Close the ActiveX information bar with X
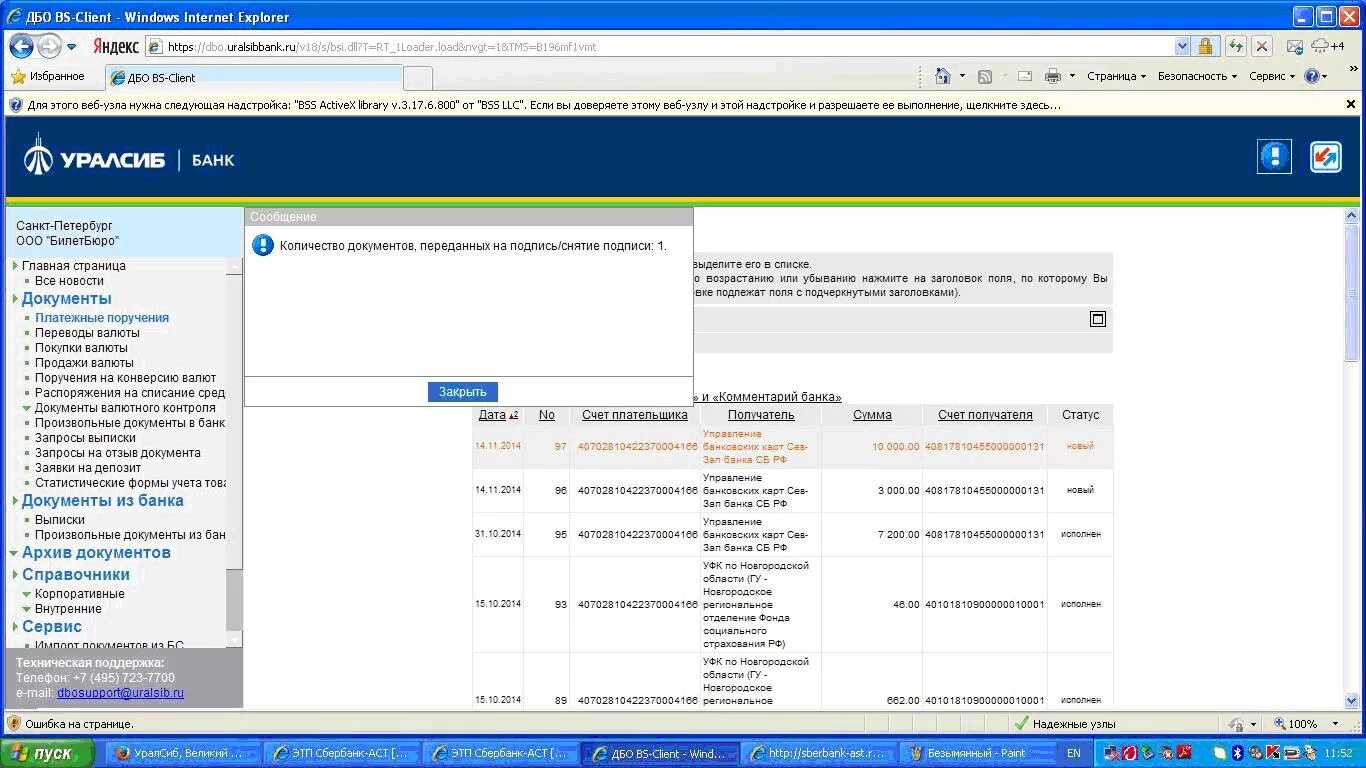 (1351, 104)
